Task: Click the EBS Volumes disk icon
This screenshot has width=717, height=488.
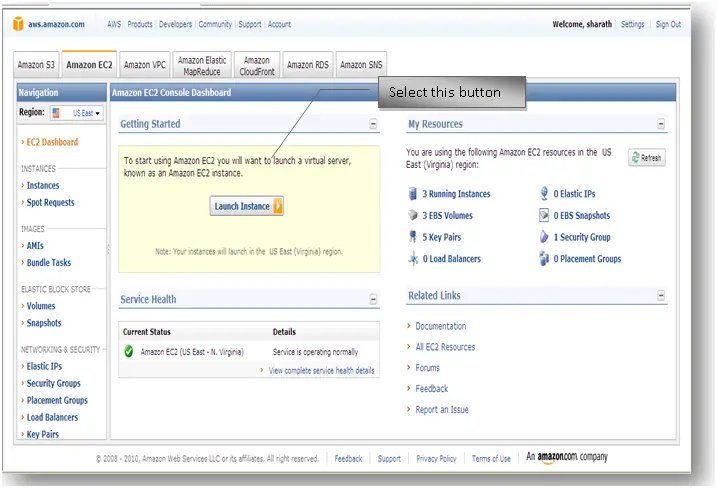Action: coord(412,215)
